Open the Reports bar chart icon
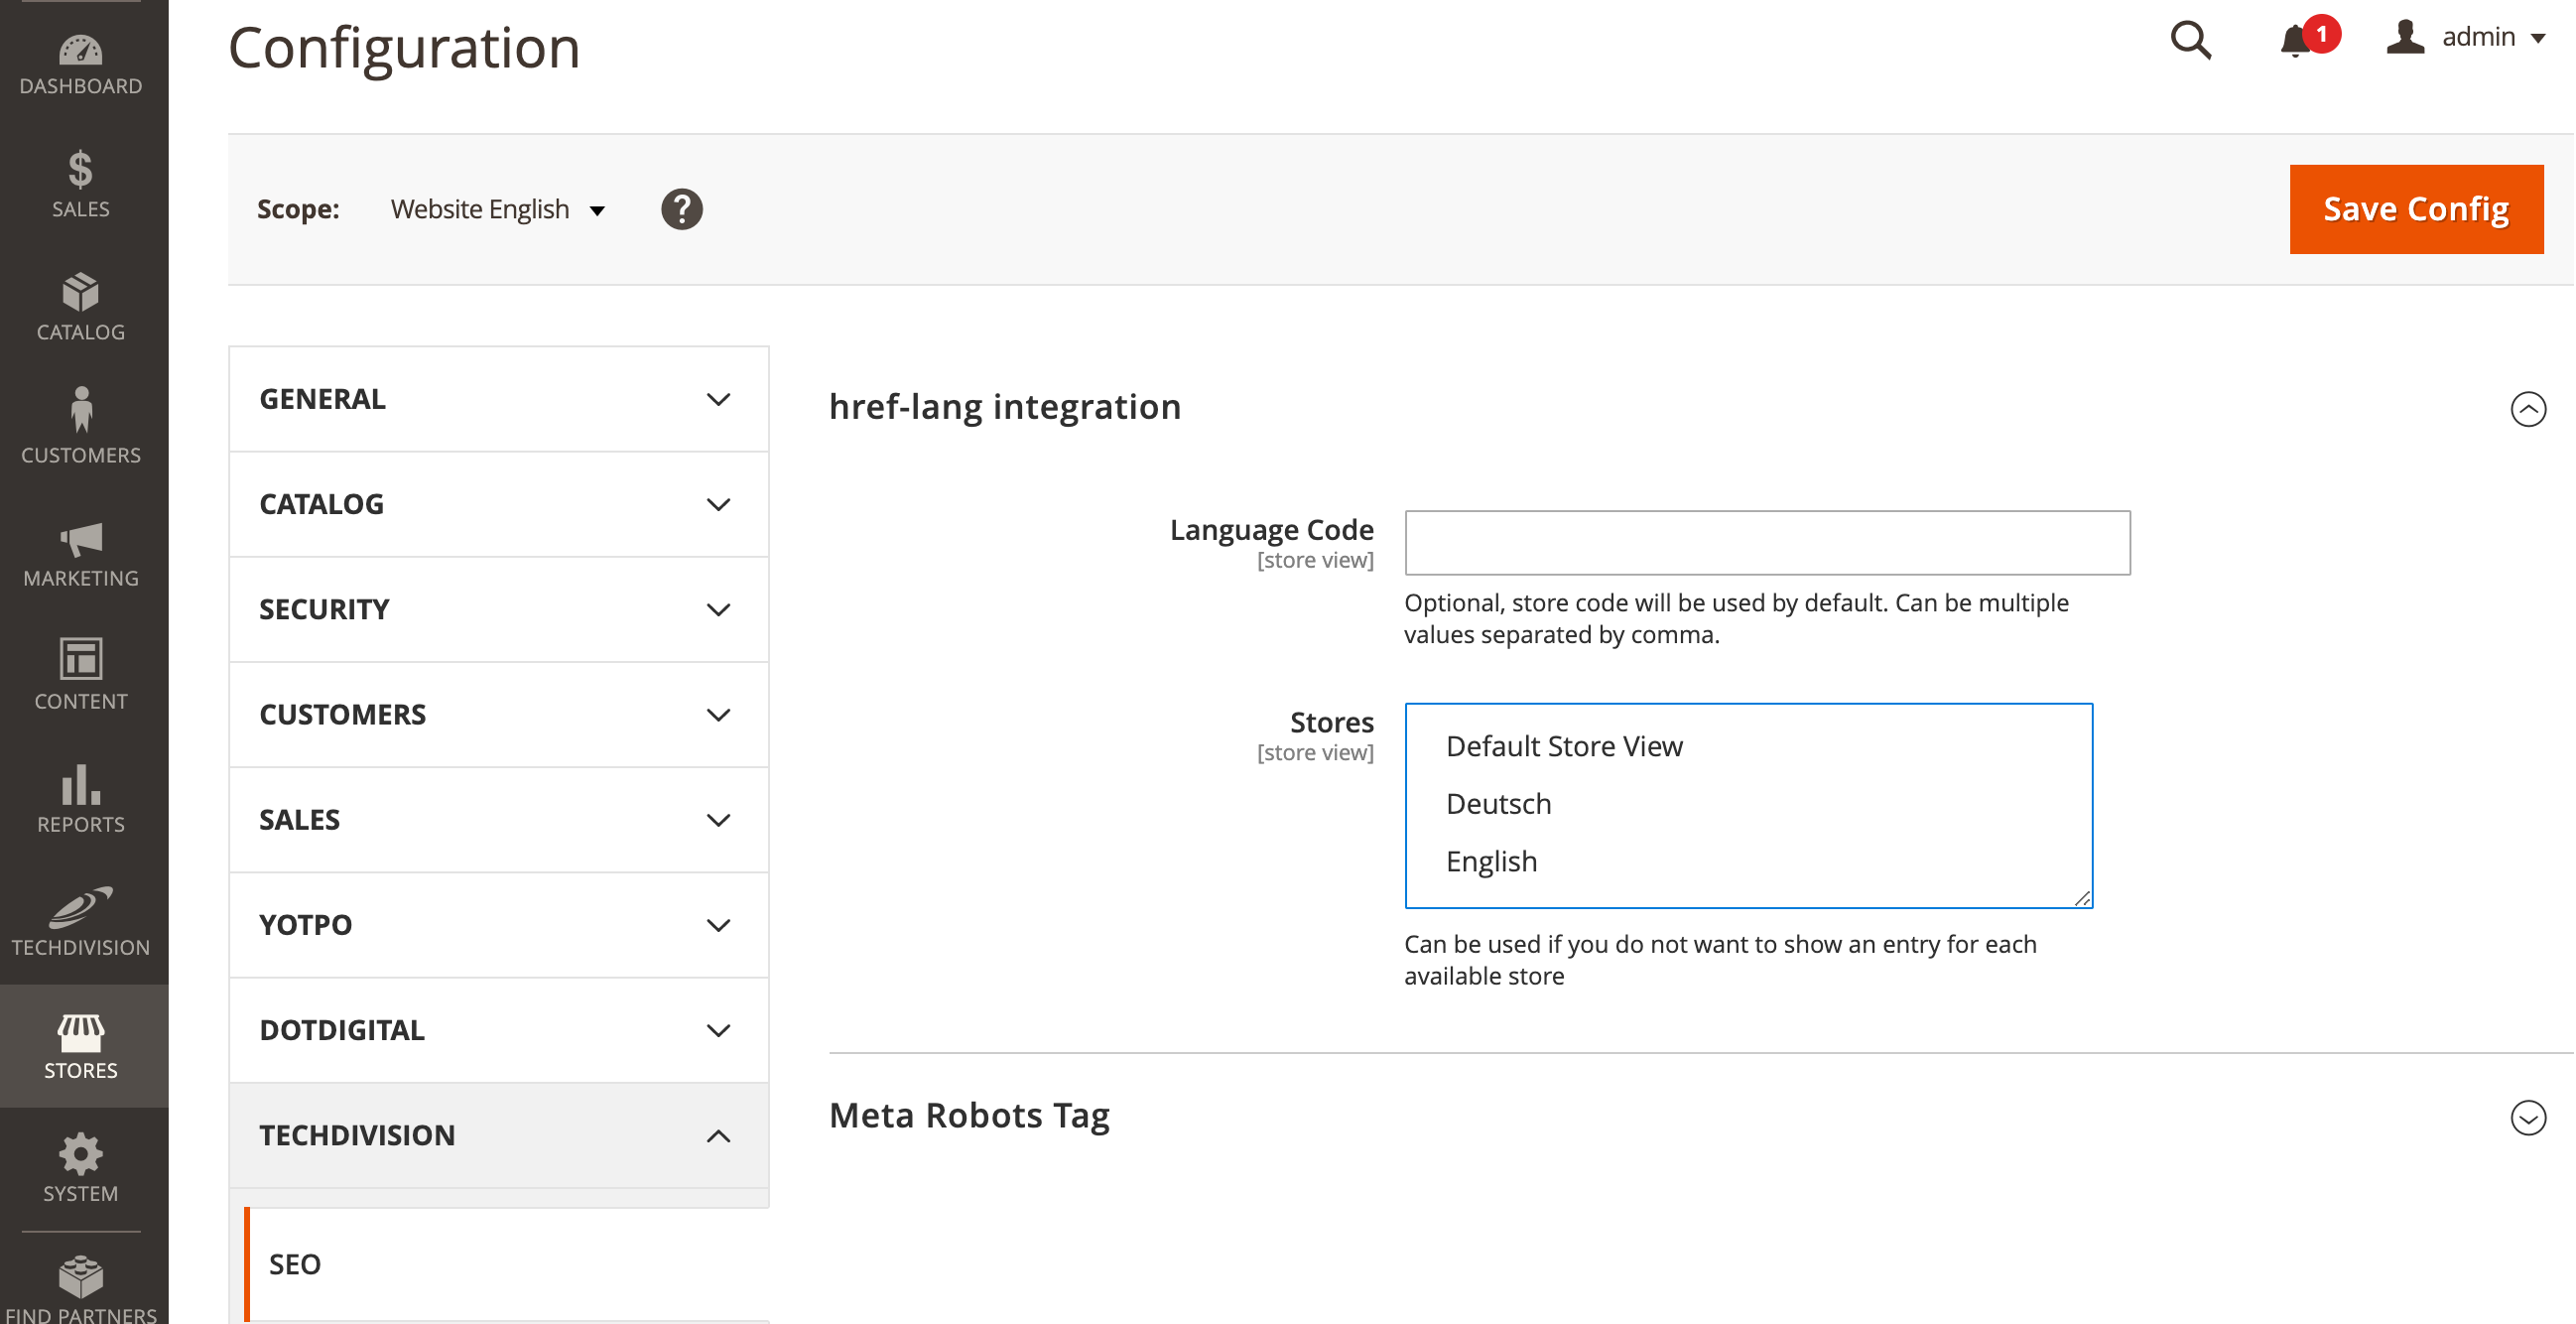 point(80,786)
